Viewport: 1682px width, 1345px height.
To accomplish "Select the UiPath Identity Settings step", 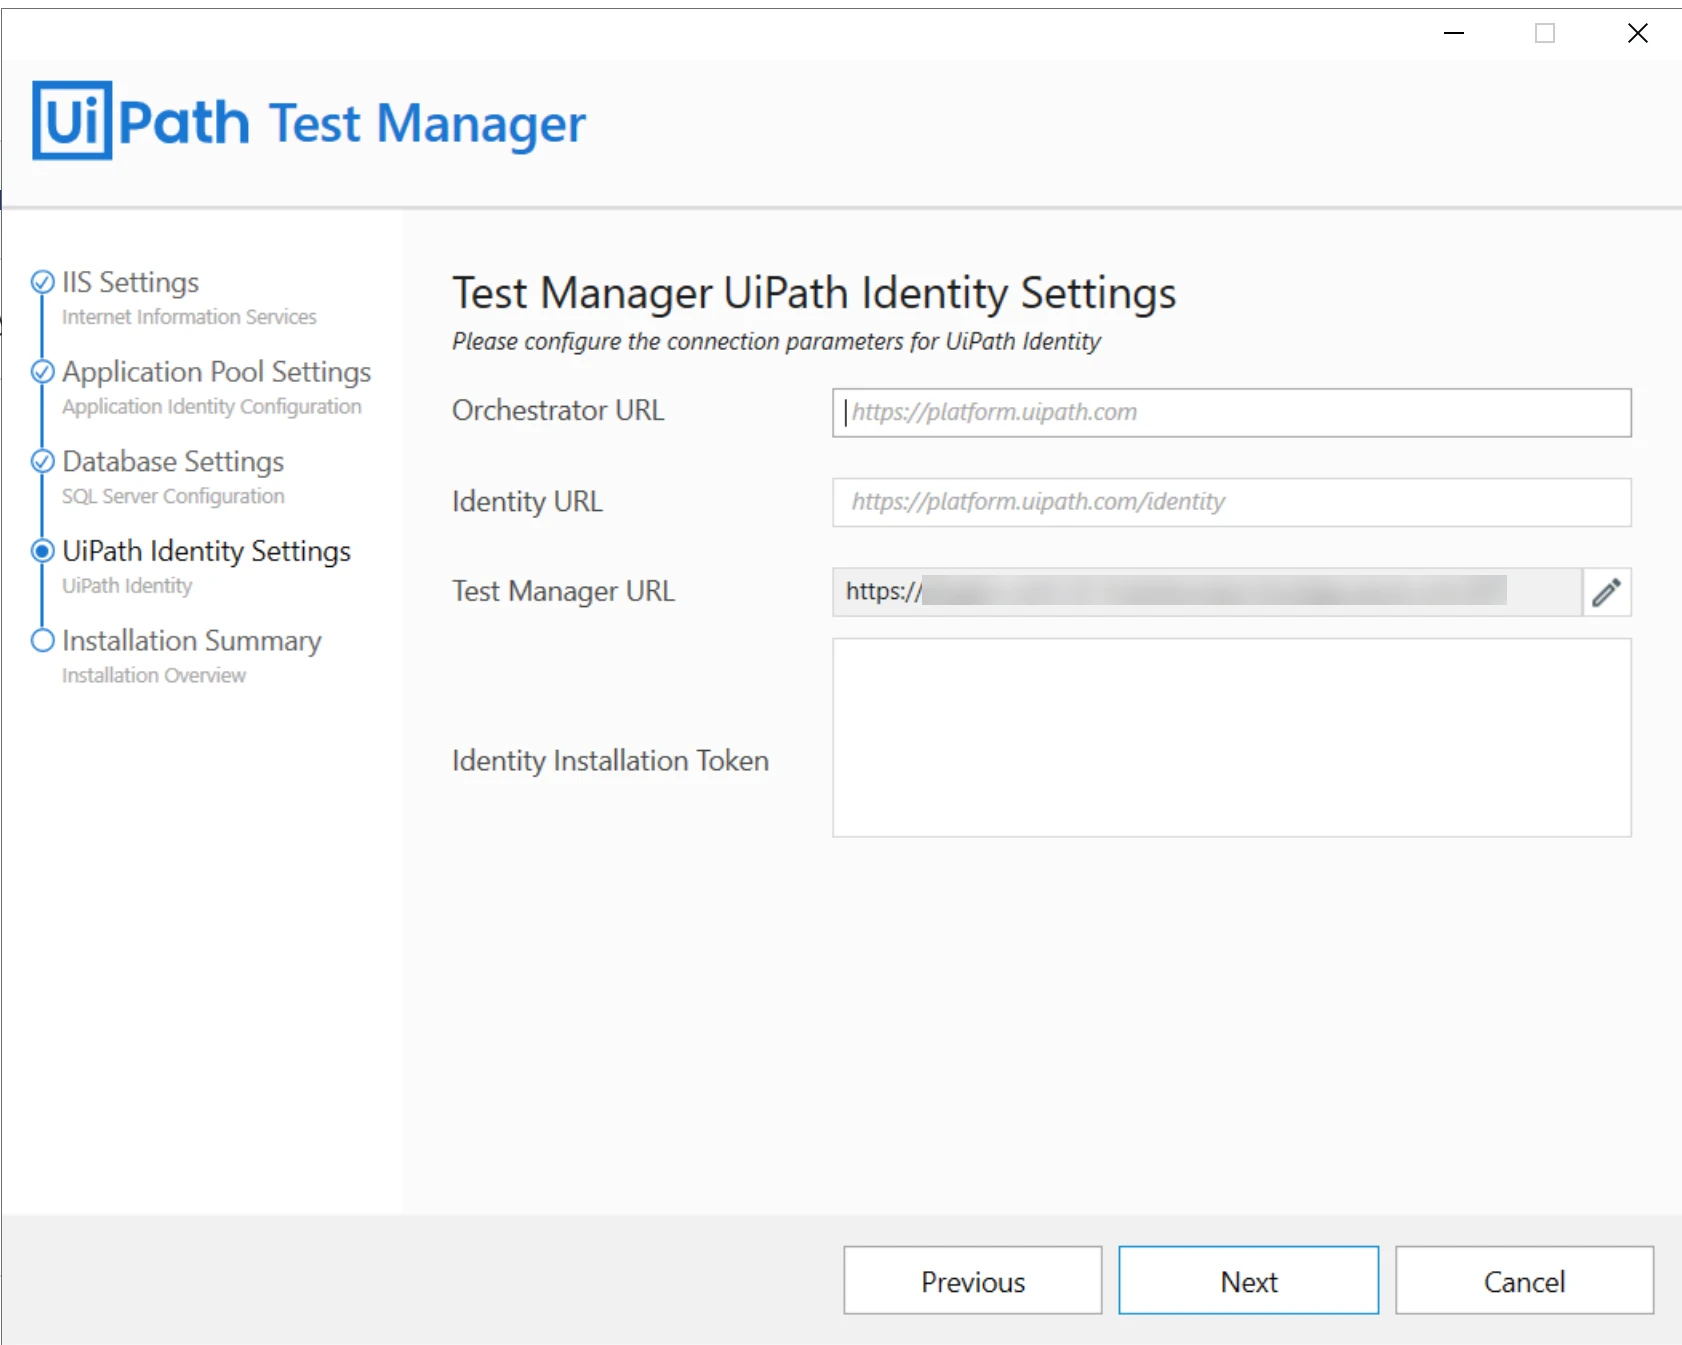I will coord(207,551).
